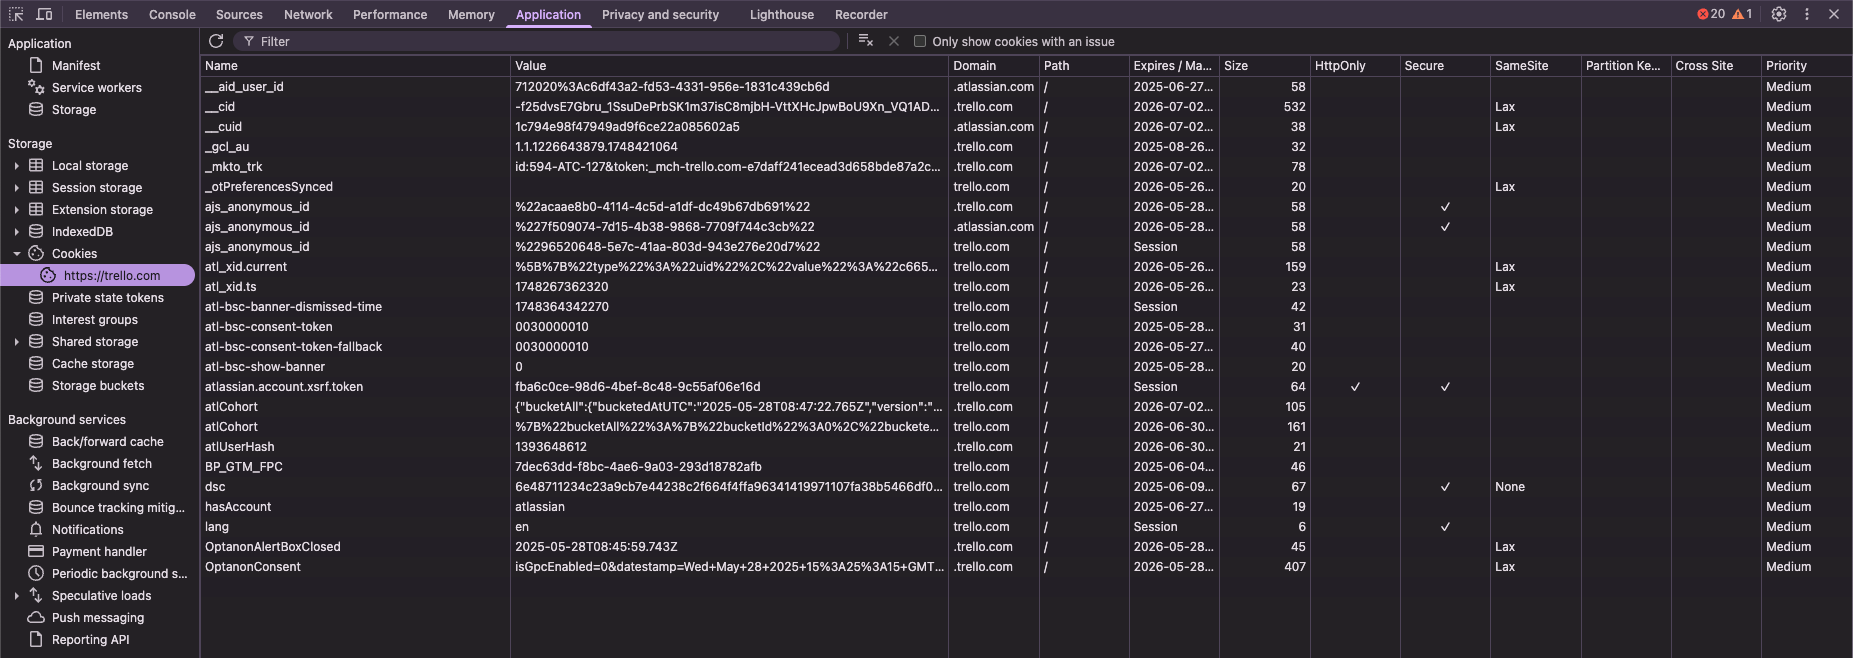This screenshot has width=1853, height=658.
Task: Sort by the Priority column header
Action: [1806, 66]
